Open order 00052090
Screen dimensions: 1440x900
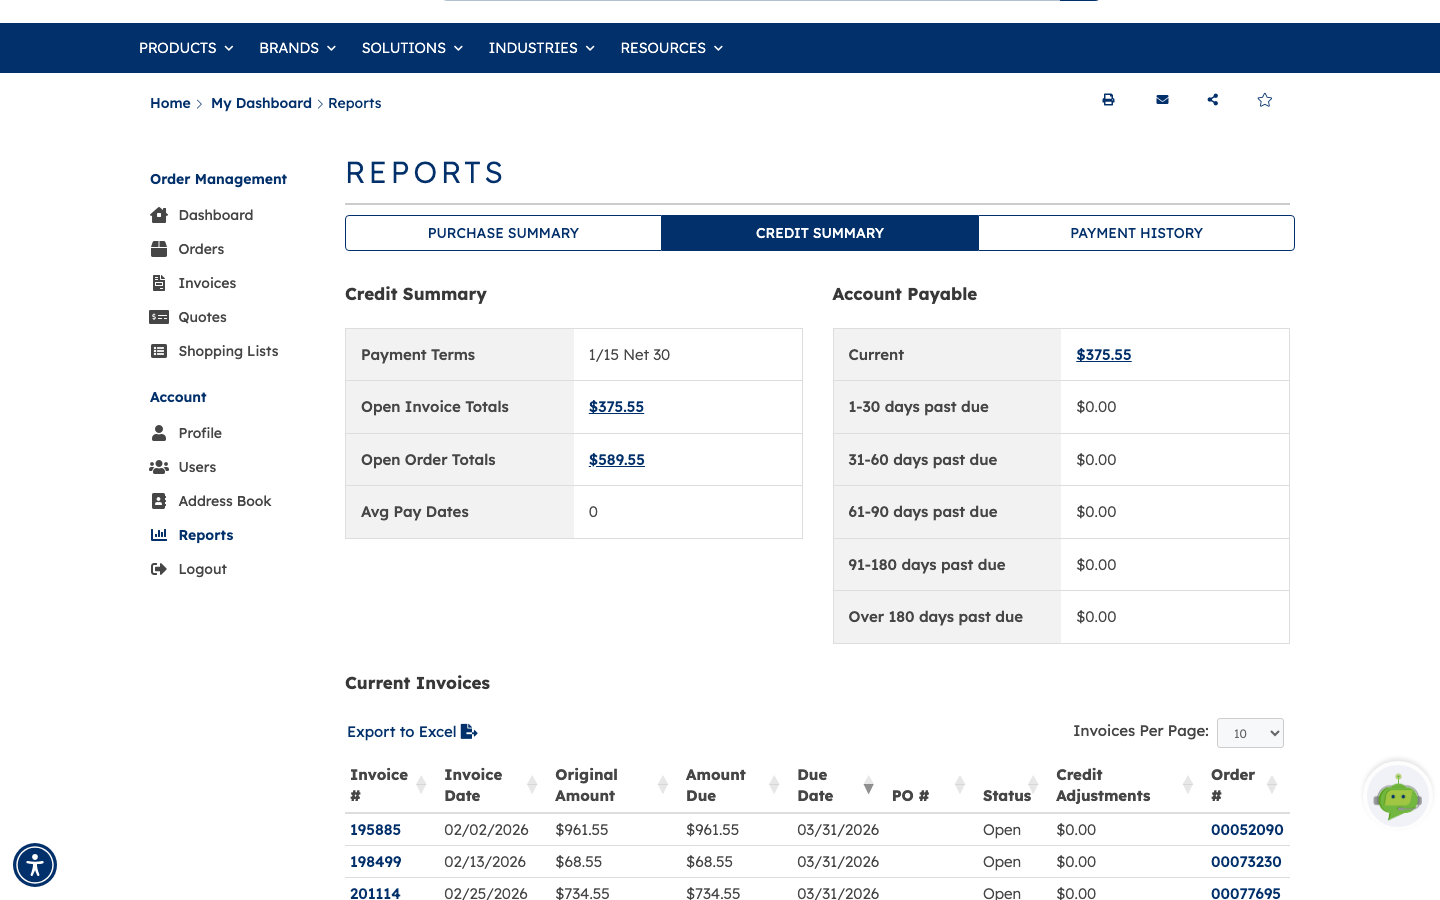(x=1247, y=830)
